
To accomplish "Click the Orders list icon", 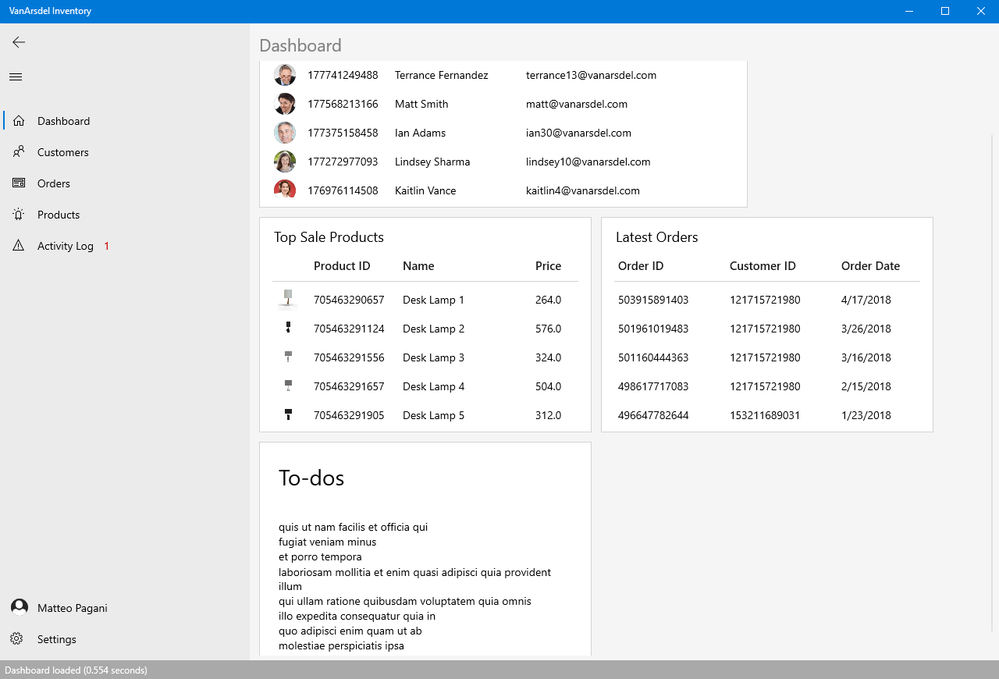I will click(18, 183).
